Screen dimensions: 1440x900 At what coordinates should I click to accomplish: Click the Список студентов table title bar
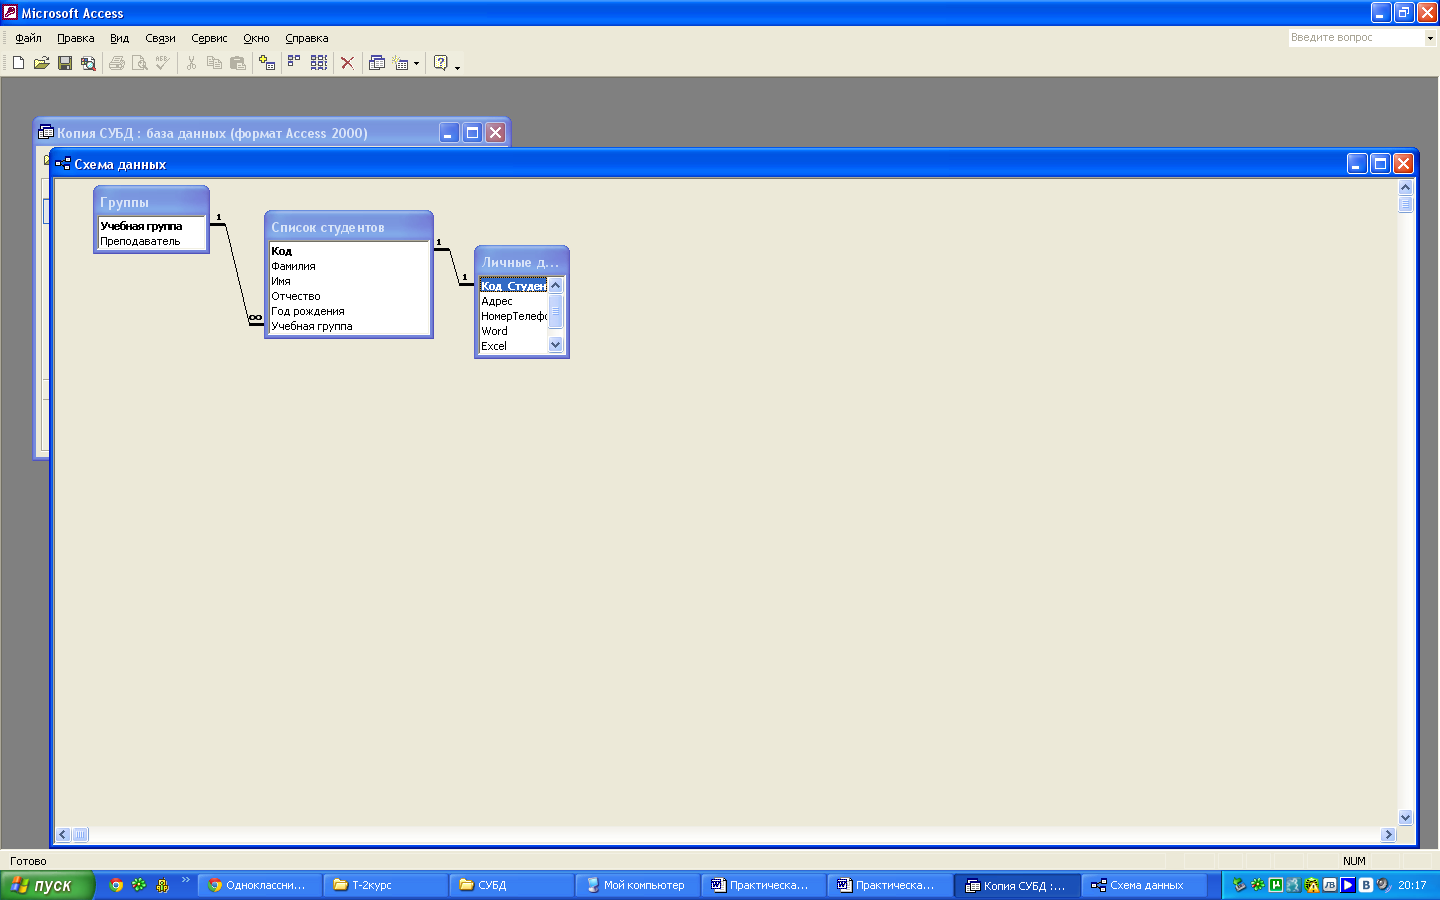coord(348,226)
